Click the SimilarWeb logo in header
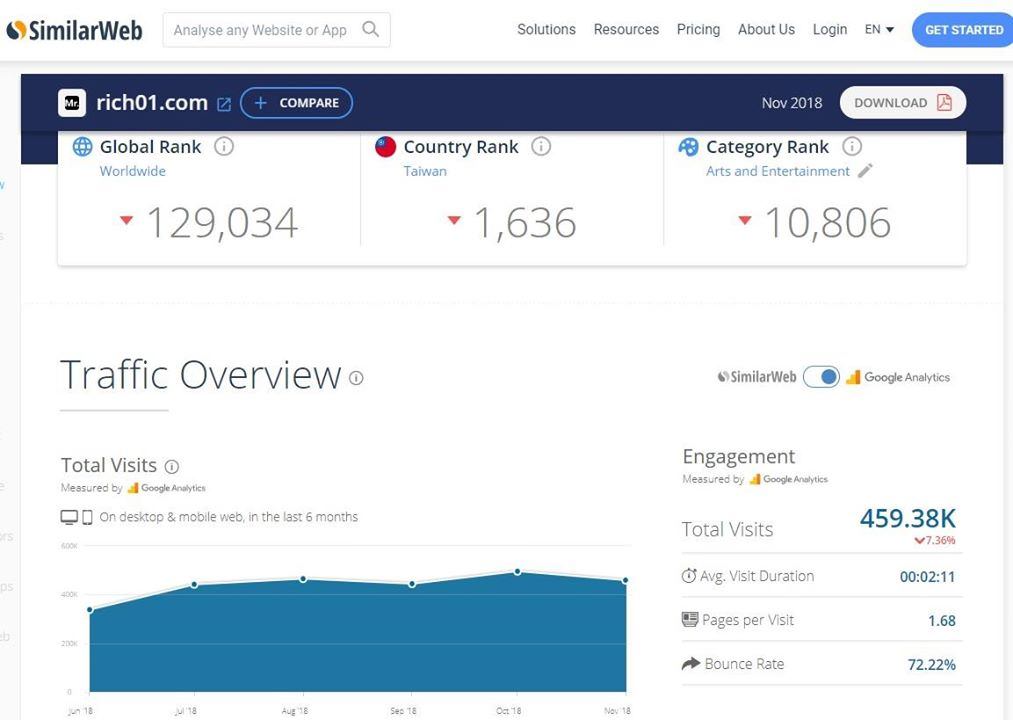The height and width of the screenshot is (720, 1013). 74,30
